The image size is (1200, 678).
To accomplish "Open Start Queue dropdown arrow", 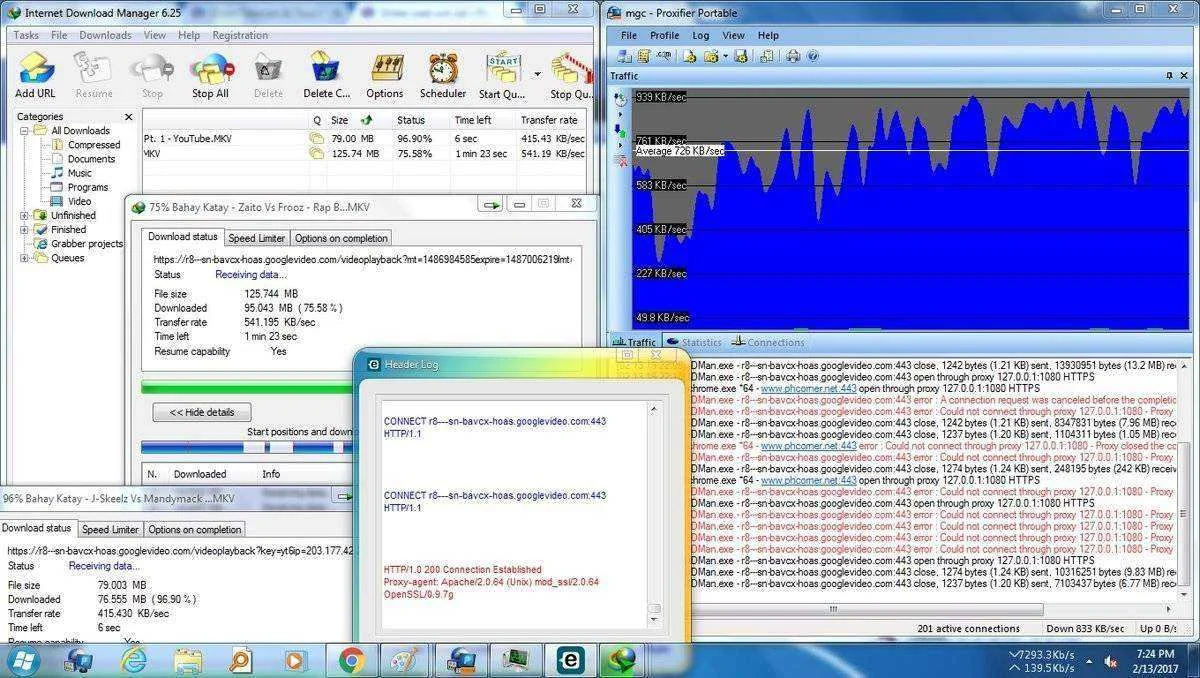I will 537,74.
